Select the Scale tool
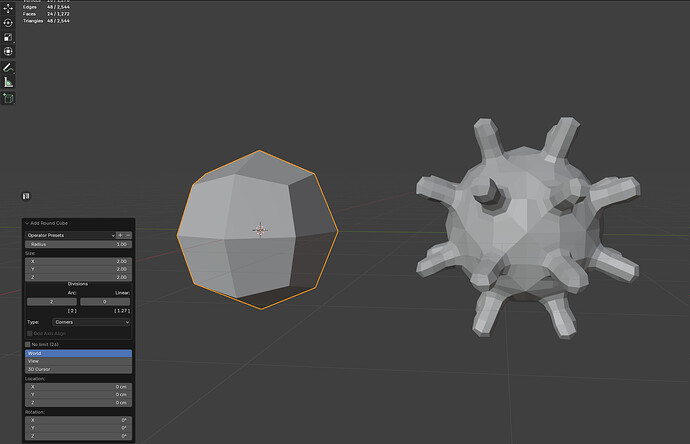The width and height of the screenshot is (690, 444). click(x=8, y=37)
